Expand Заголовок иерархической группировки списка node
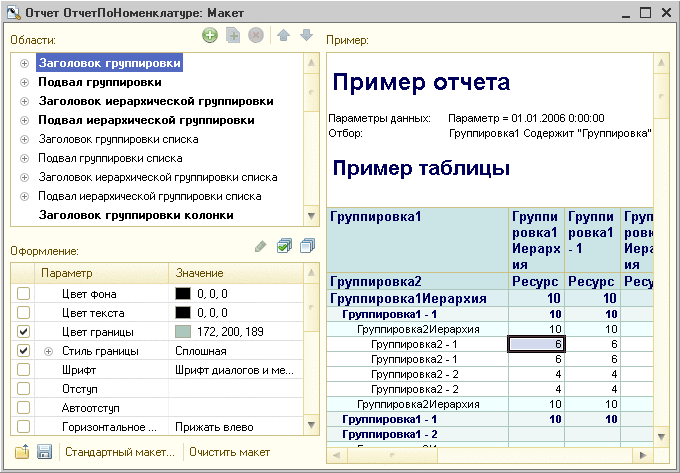This screenshot has width=680, height=473. click(x=24, y=177)
